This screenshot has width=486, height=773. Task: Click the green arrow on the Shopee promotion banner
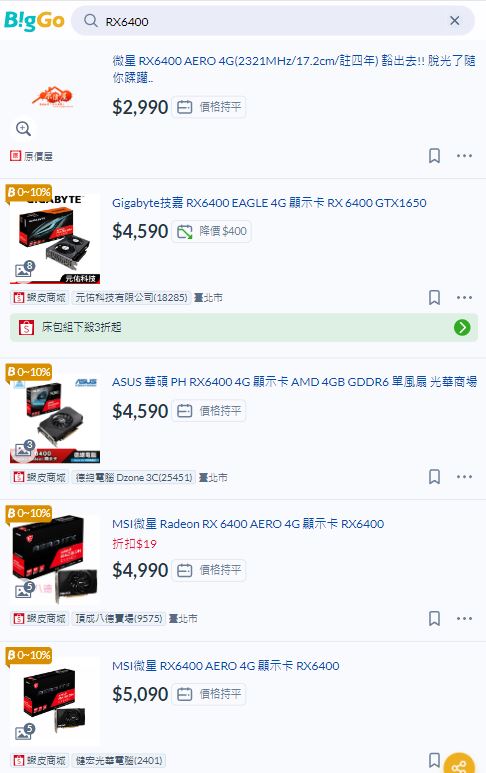pyautogui.click(x=462, y=327)
